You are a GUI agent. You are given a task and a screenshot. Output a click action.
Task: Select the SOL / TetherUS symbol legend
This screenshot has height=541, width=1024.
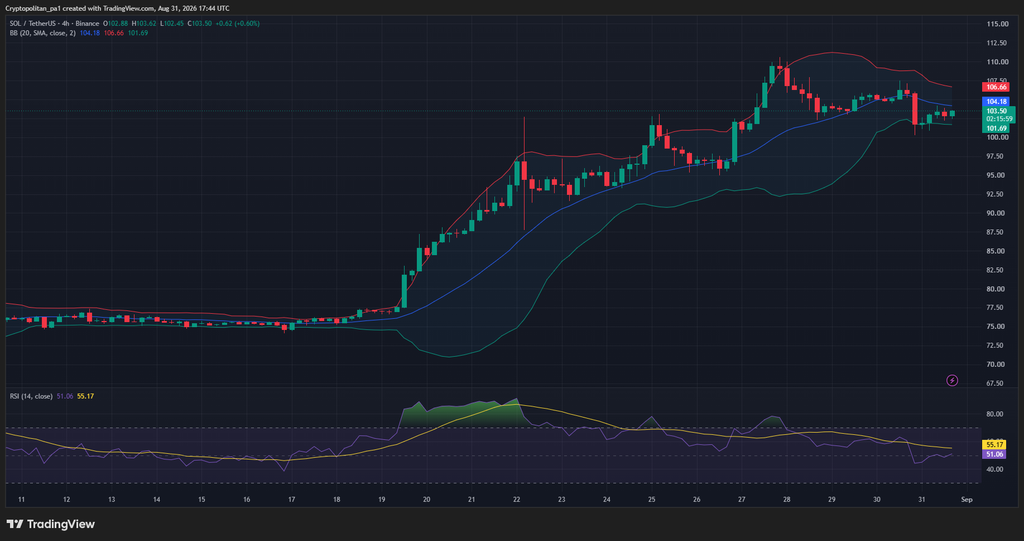pyautogui.click(x=54, y=24)
